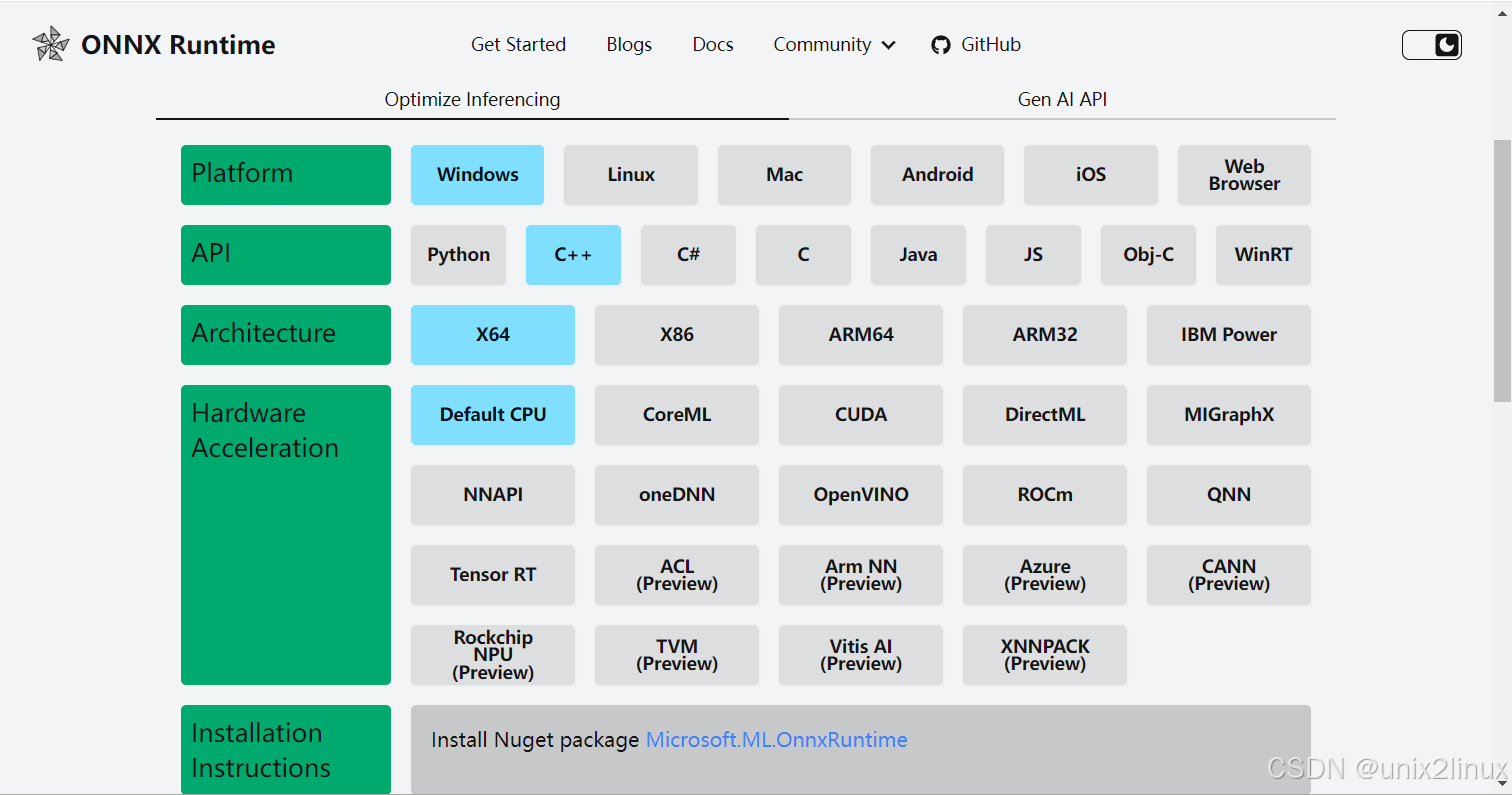Select the IBM Power architecture
The image size is (1512, 795).
click(x=1229, y=335)
